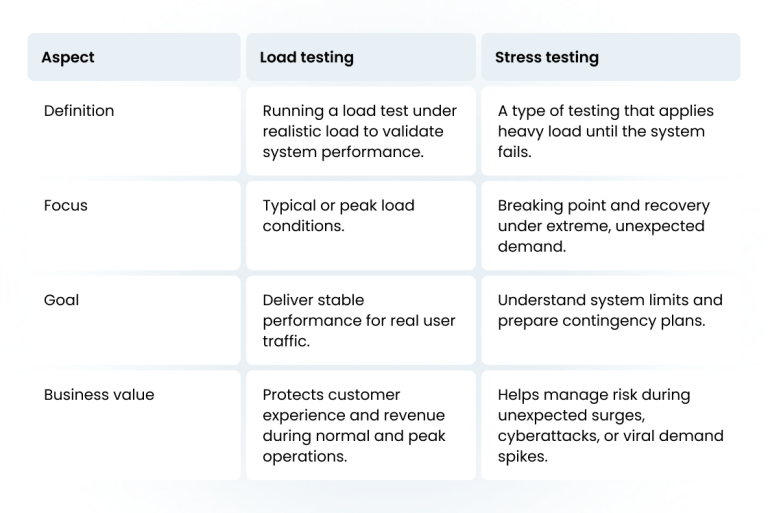768x513 pixels.
Task: Select the Load testing column header
Action: point(306,57)
